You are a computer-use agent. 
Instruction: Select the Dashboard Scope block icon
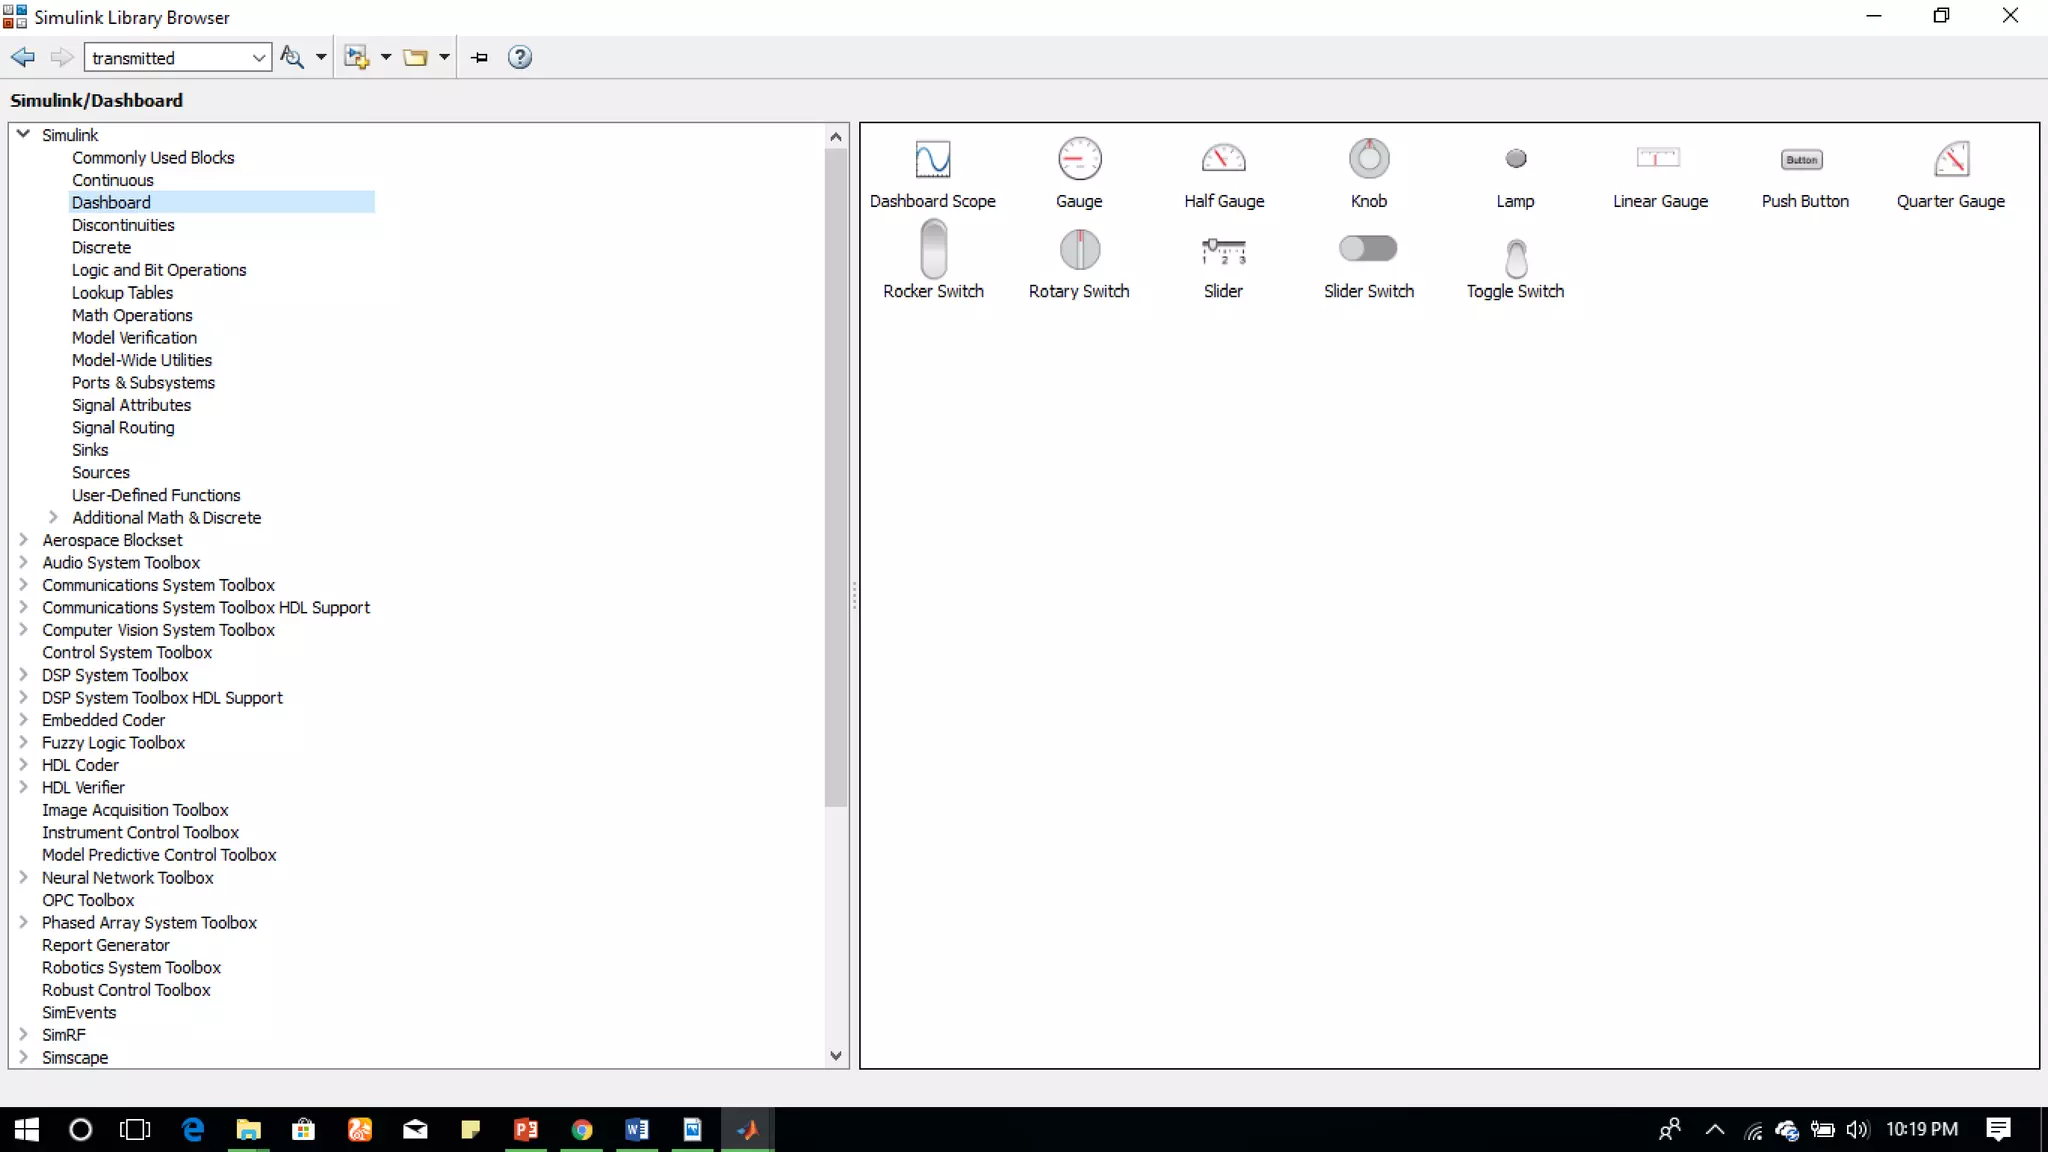coord(932,159)
